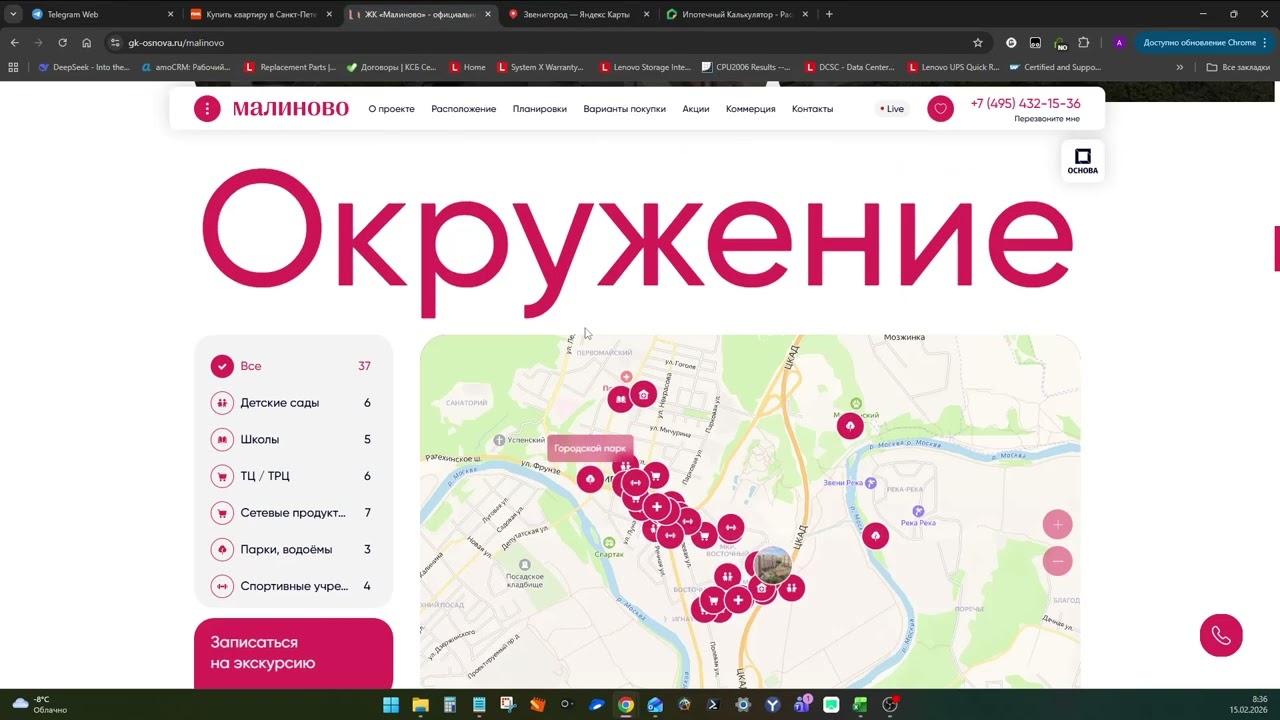Click the Live broadcast button

[x=891, y=109]
